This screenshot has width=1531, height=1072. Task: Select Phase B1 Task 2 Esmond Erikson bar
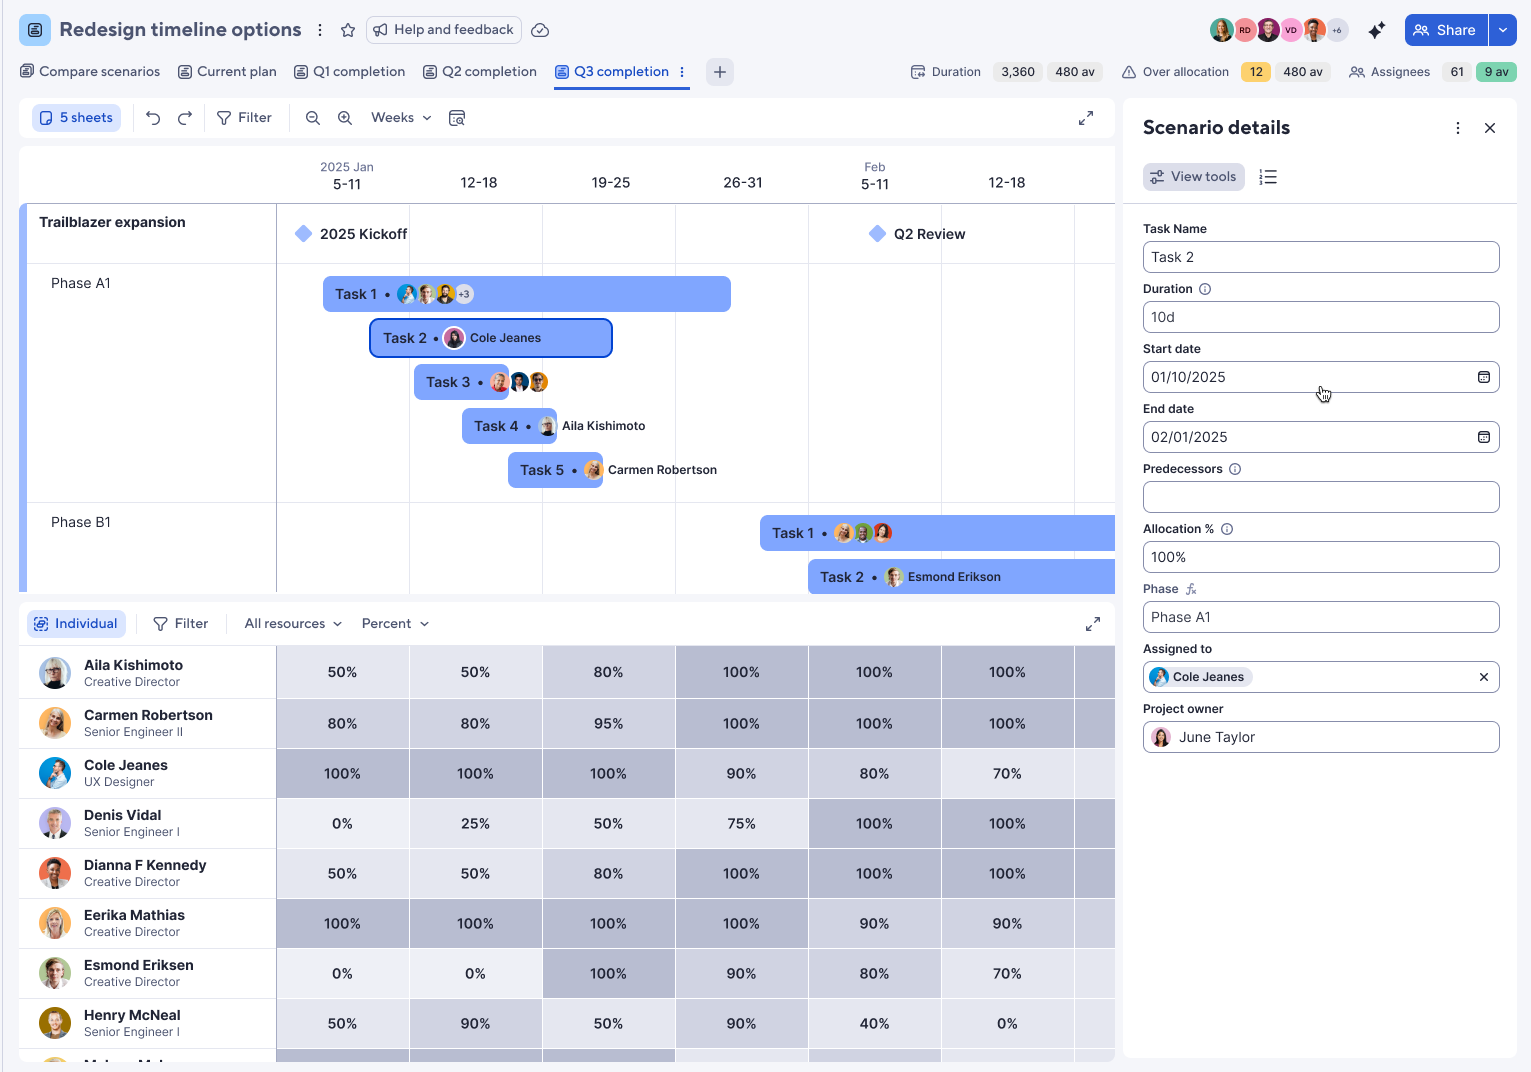click(961, 577)
